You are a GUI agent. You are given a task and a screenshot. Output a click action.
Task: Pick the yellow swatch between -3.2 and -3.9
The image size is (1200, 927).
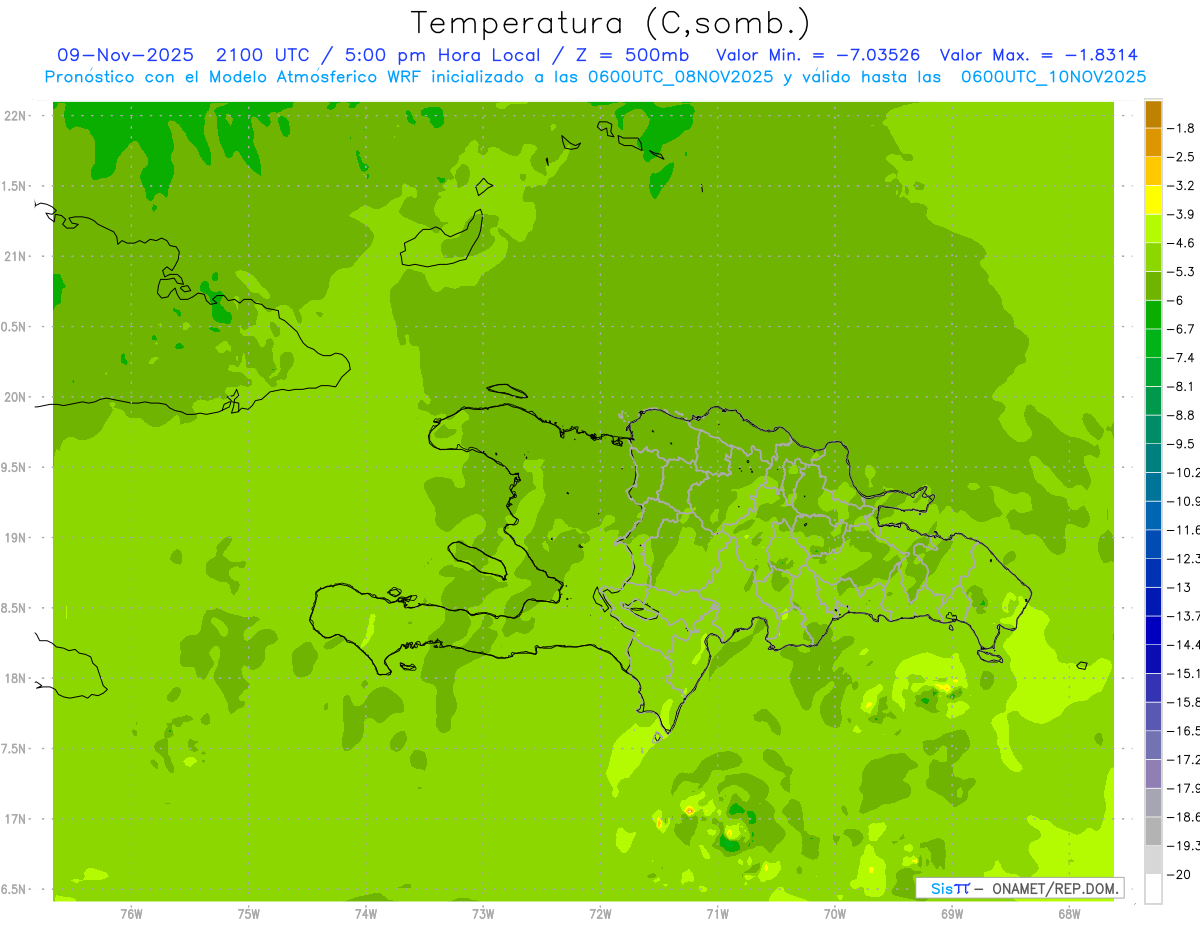tap(1153, 200)
